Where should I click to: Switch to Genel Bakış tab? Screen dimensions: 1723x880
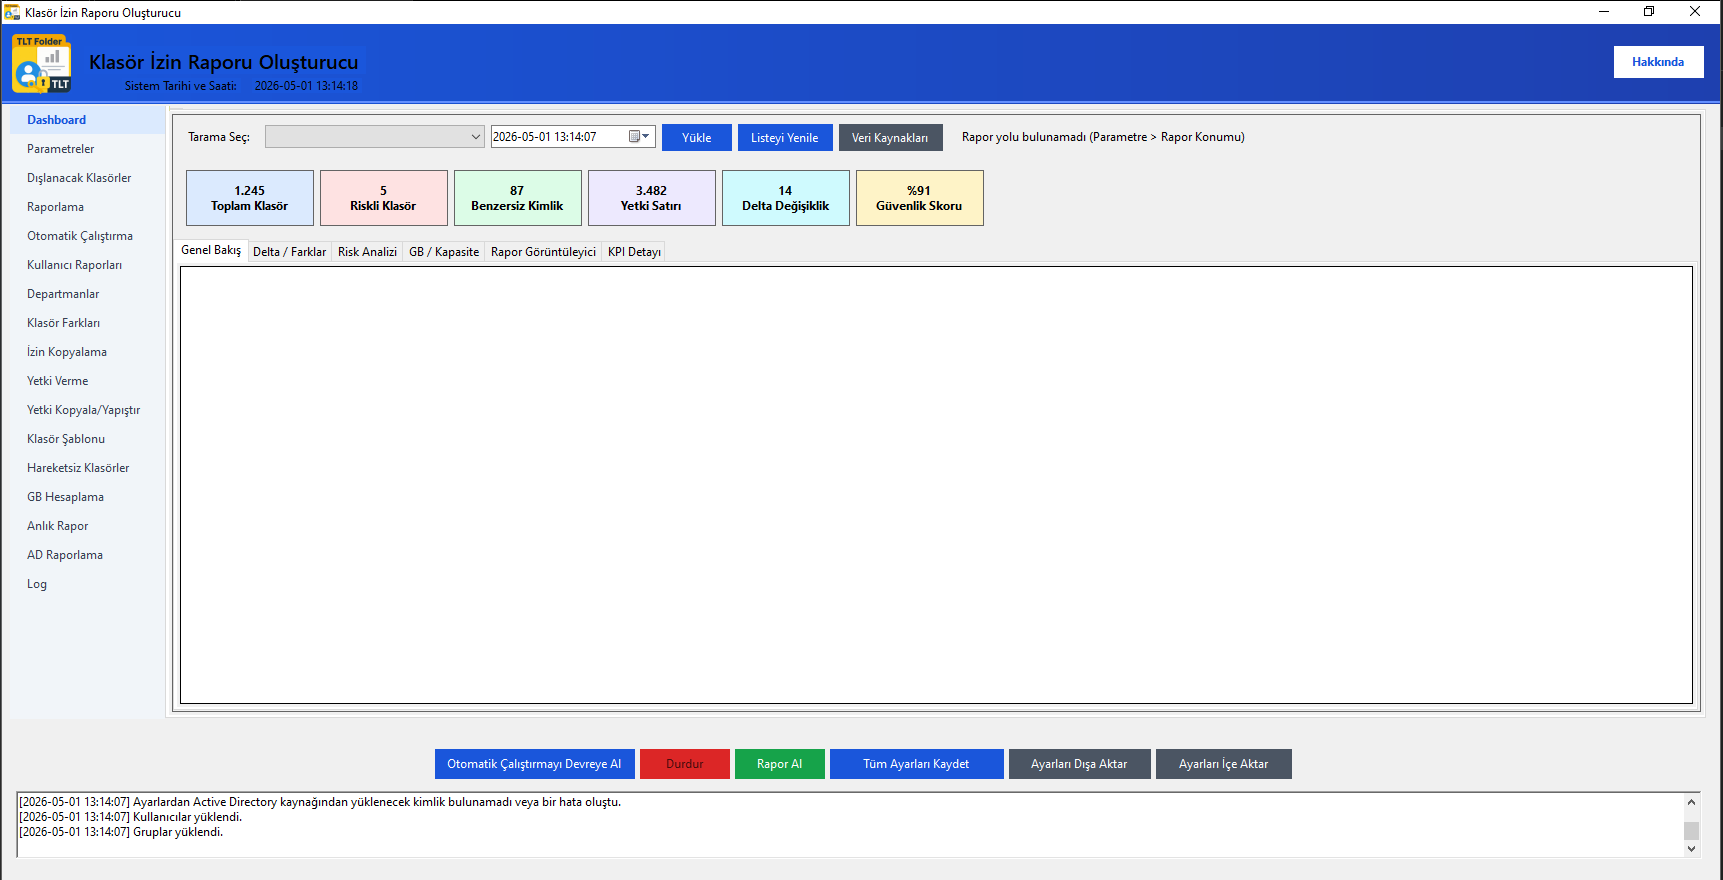pos(211,250)
